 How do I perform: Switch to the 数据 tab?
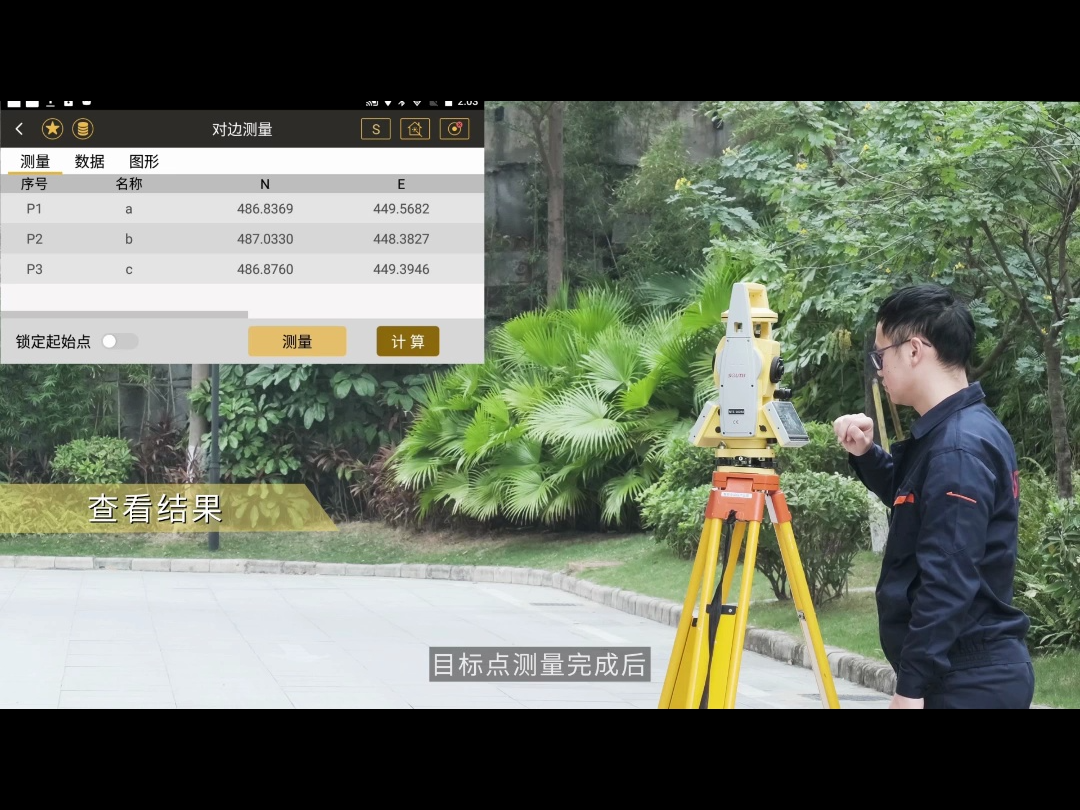(90, 161)
